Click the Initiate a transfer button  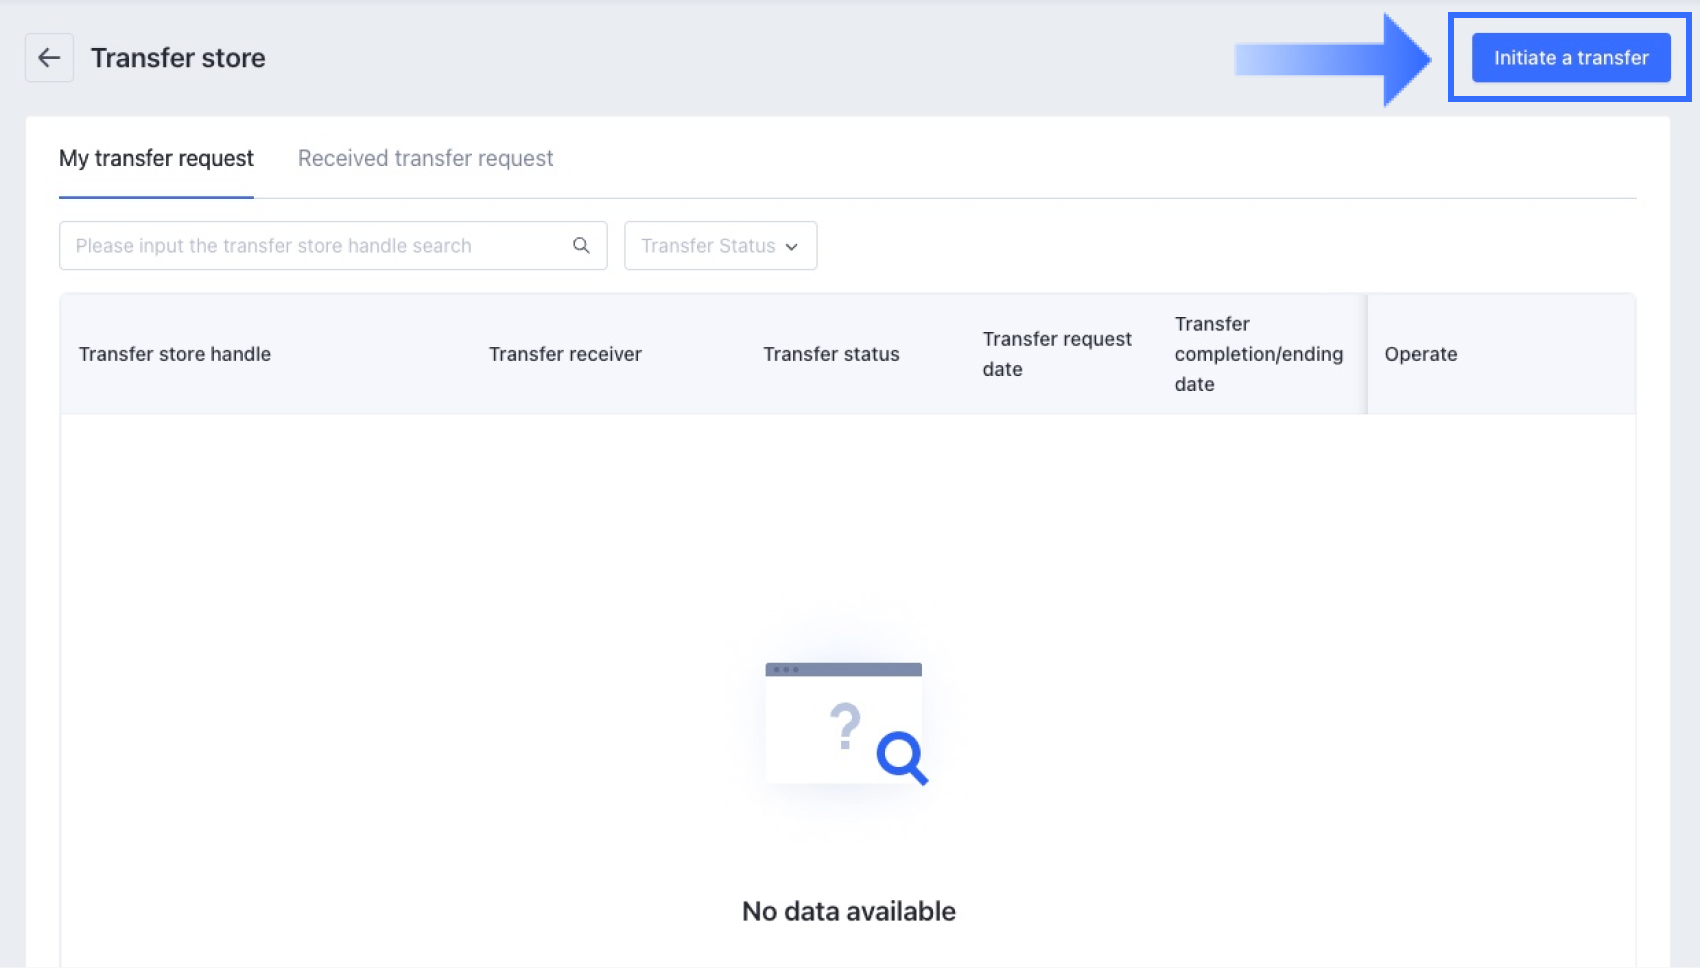tap(1571, 58)
